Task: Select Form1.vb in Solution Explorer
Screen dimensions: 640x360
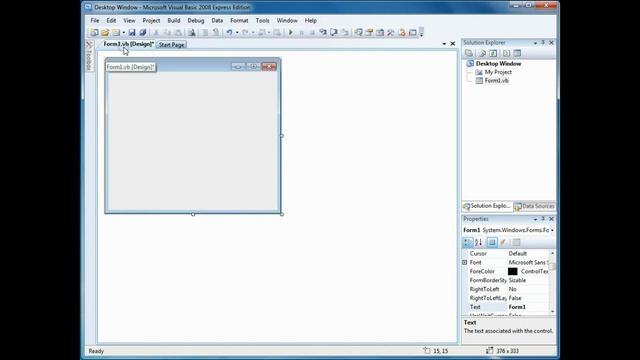Action: pos(496,80)
